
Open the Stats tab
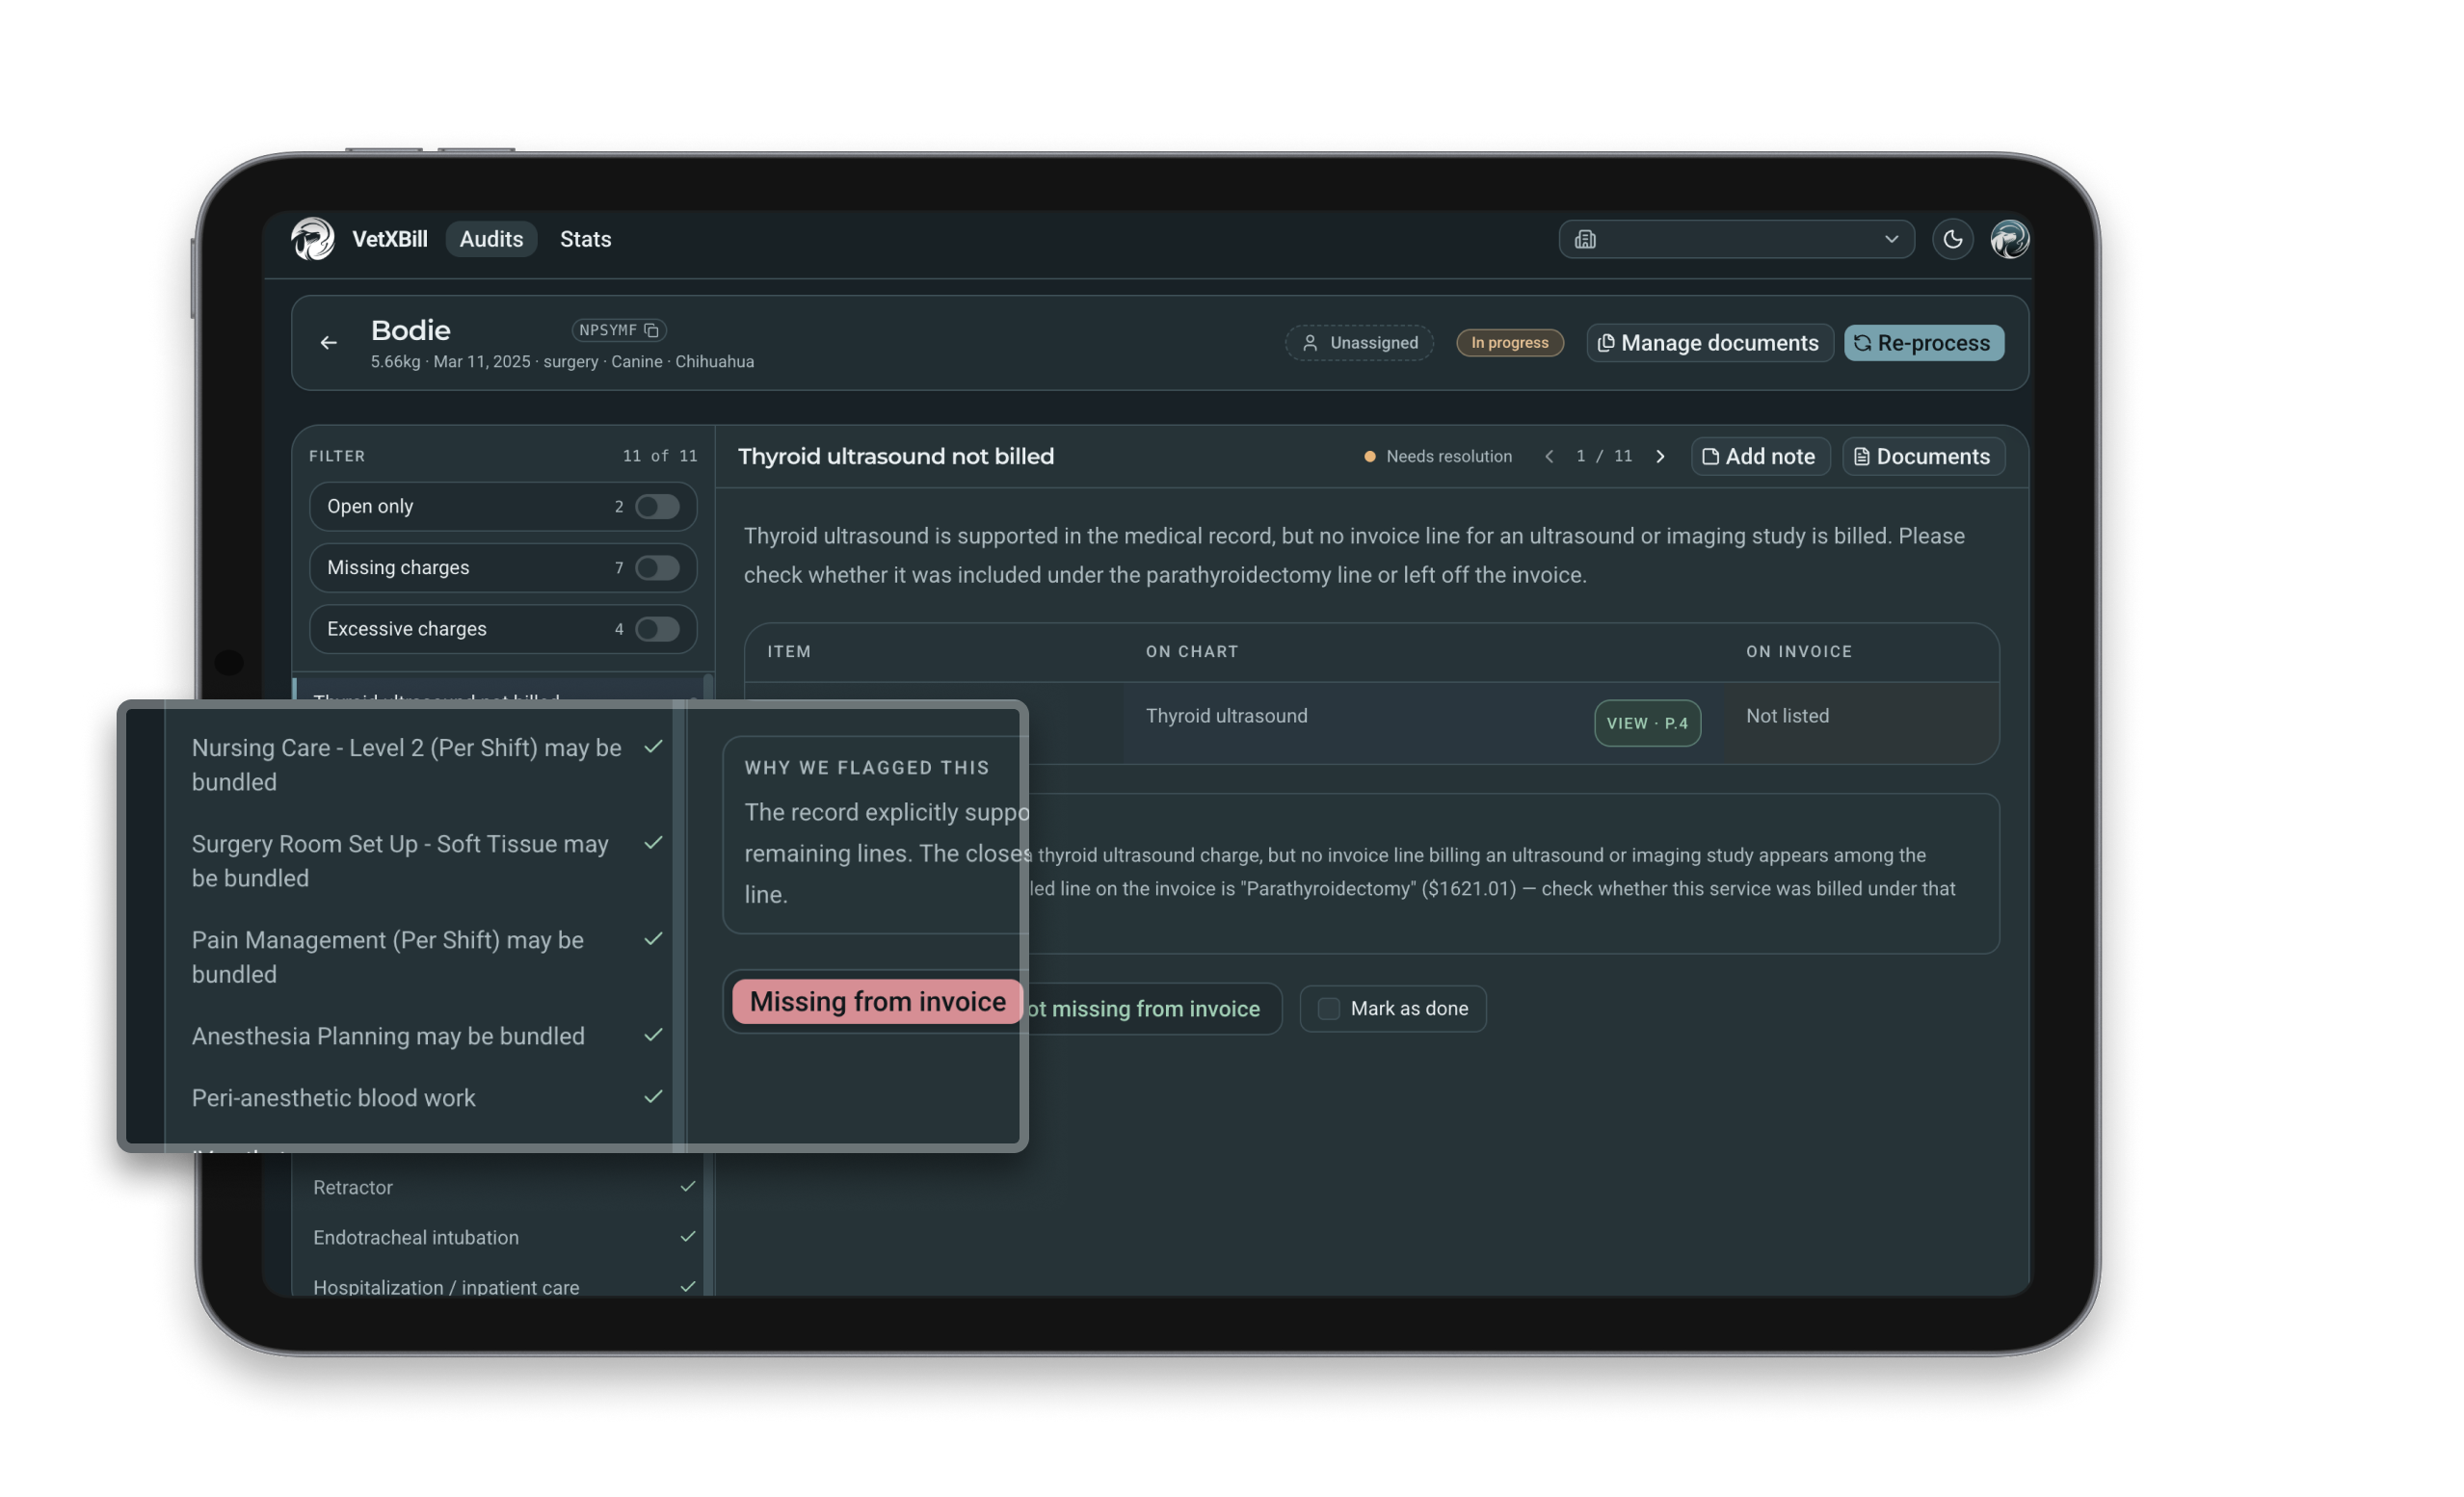click(x=585, y=239)
